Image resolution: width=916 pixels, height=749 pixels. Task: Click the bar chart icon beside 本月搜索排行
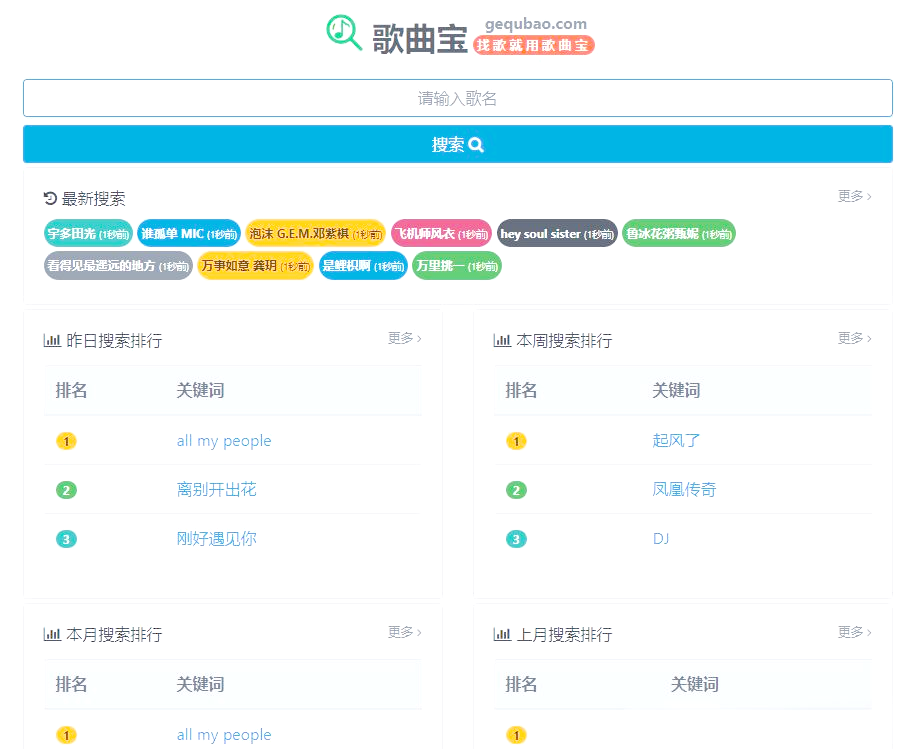coord(52,633)
